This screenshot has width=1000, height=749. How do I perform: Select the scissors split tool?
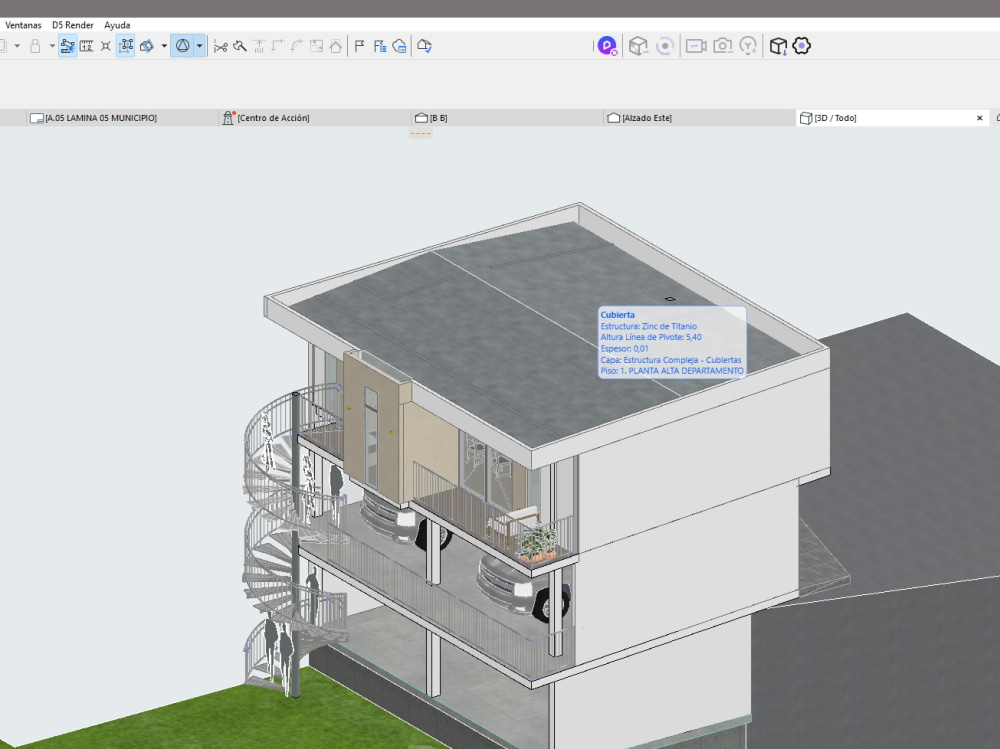[x=221, y=46]
